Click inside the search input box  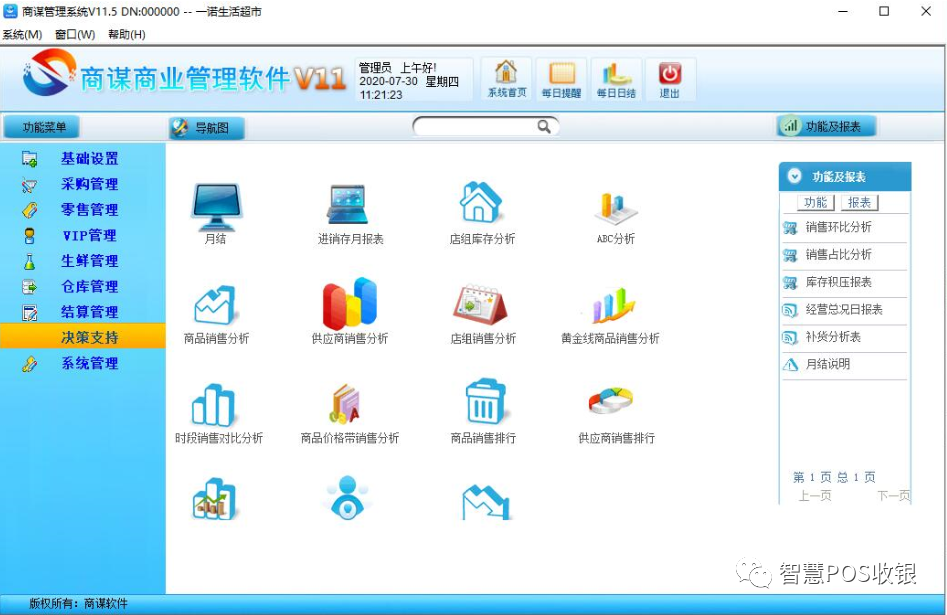[480, 126]
